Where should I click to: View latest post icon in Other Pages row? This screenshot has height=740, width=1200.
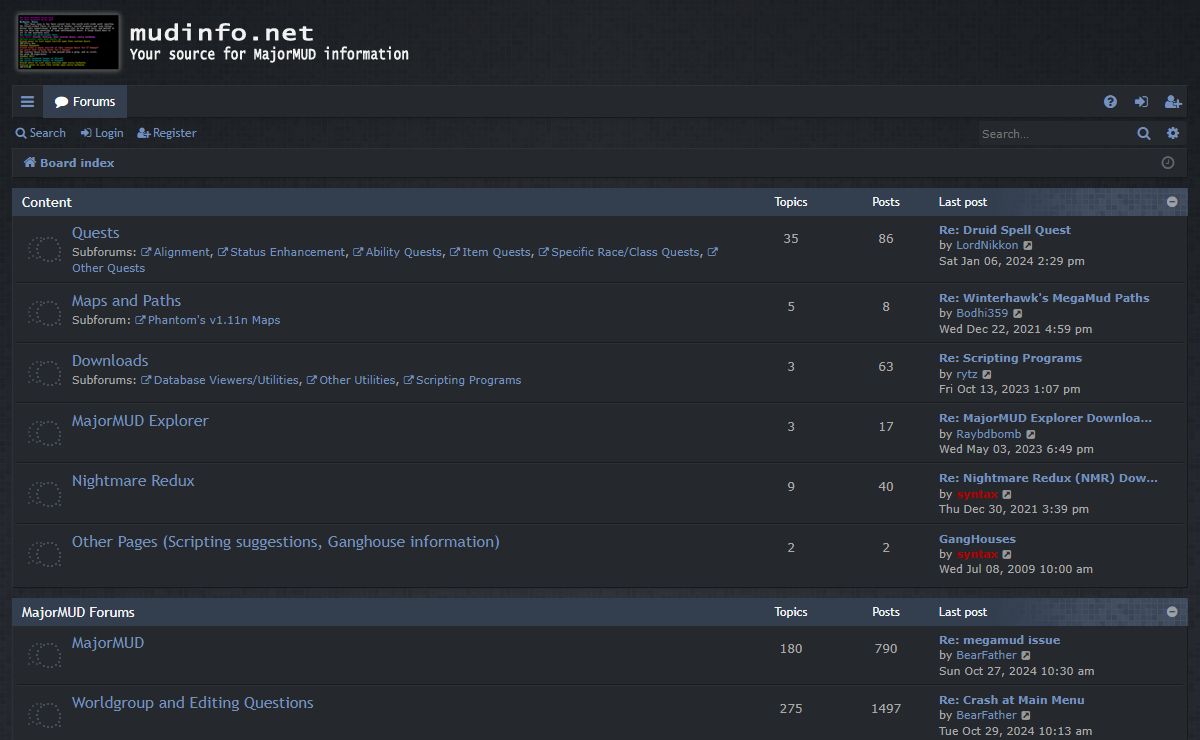pyautogui.click(x=1007, y=555)
